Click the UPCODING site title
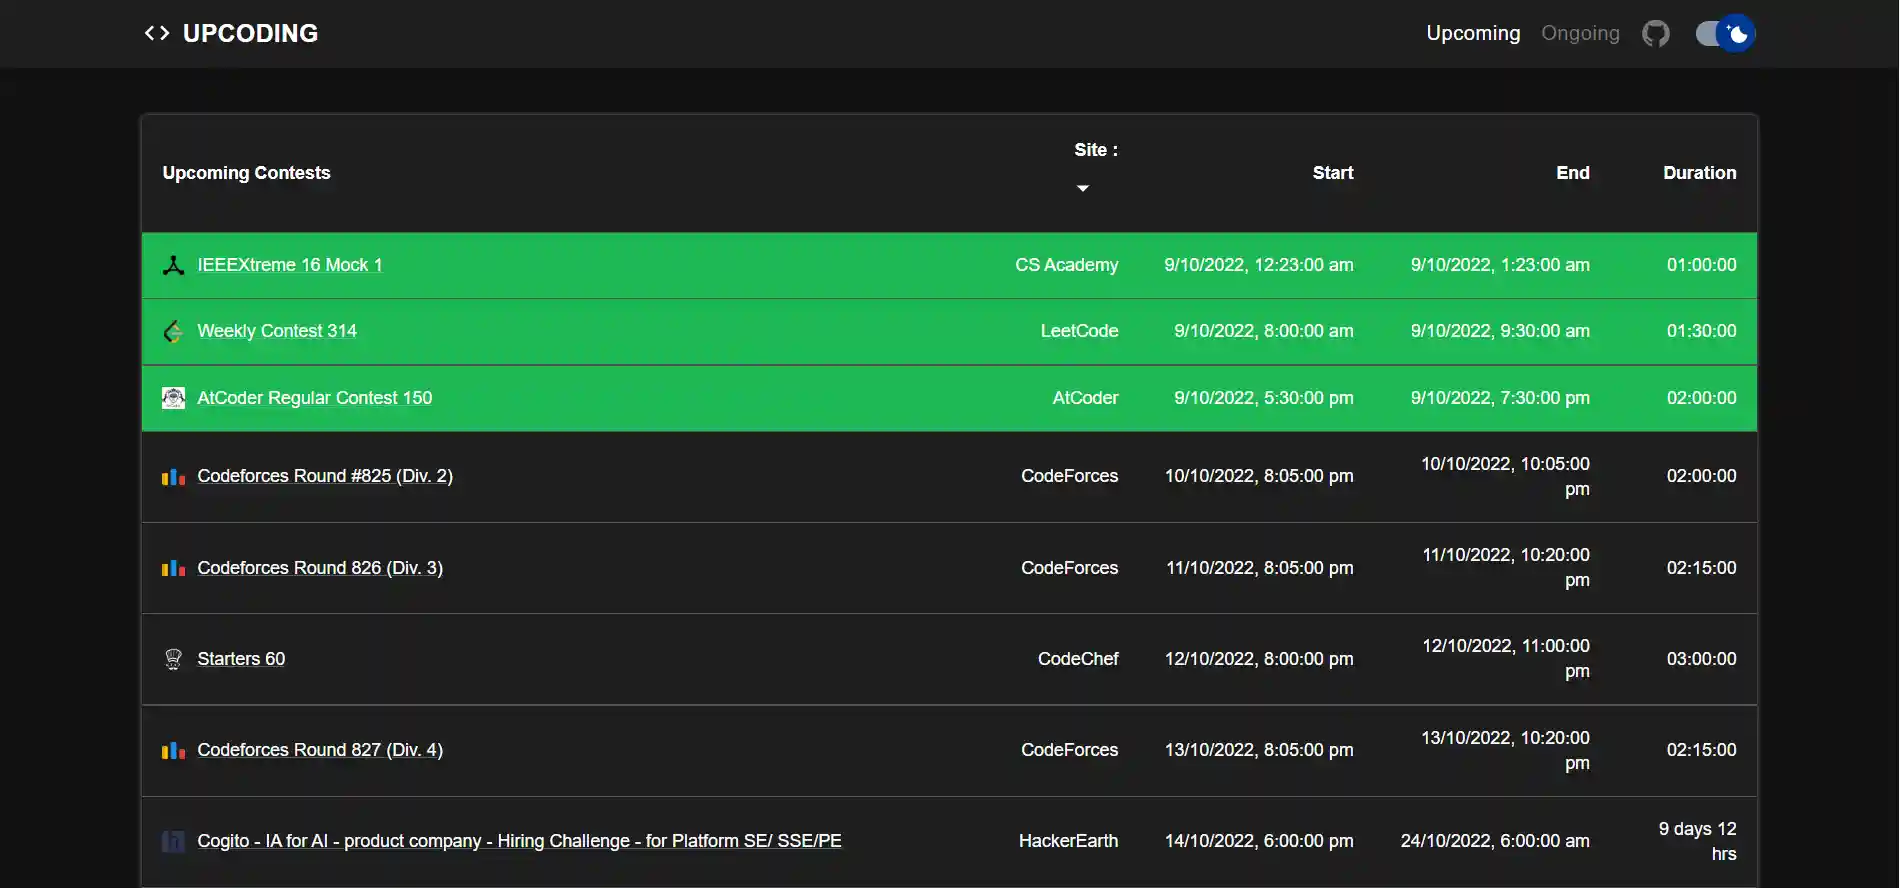The image size is (1900, 888). coord(250,33)
